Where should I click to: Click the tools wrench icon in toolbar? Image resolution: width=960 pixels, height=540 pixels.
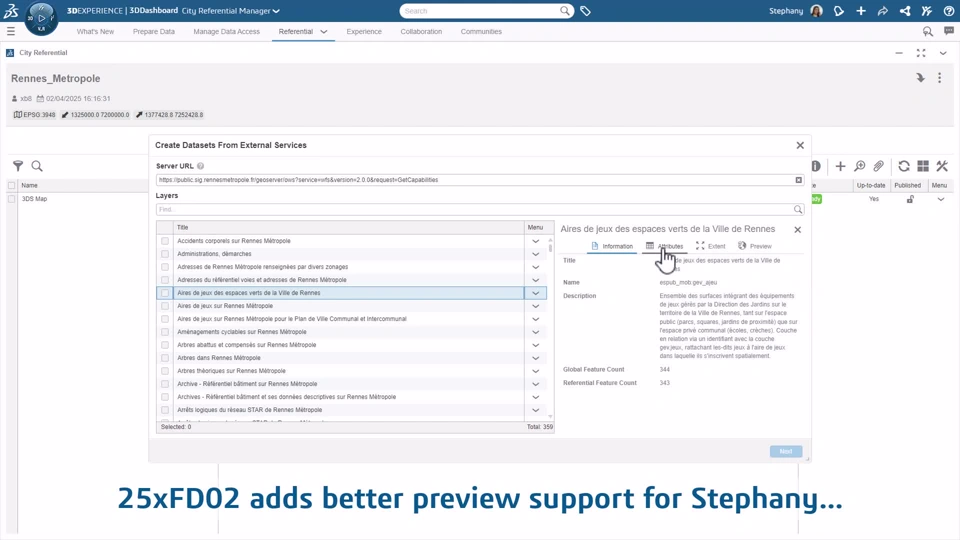click(x=942, y=166)
